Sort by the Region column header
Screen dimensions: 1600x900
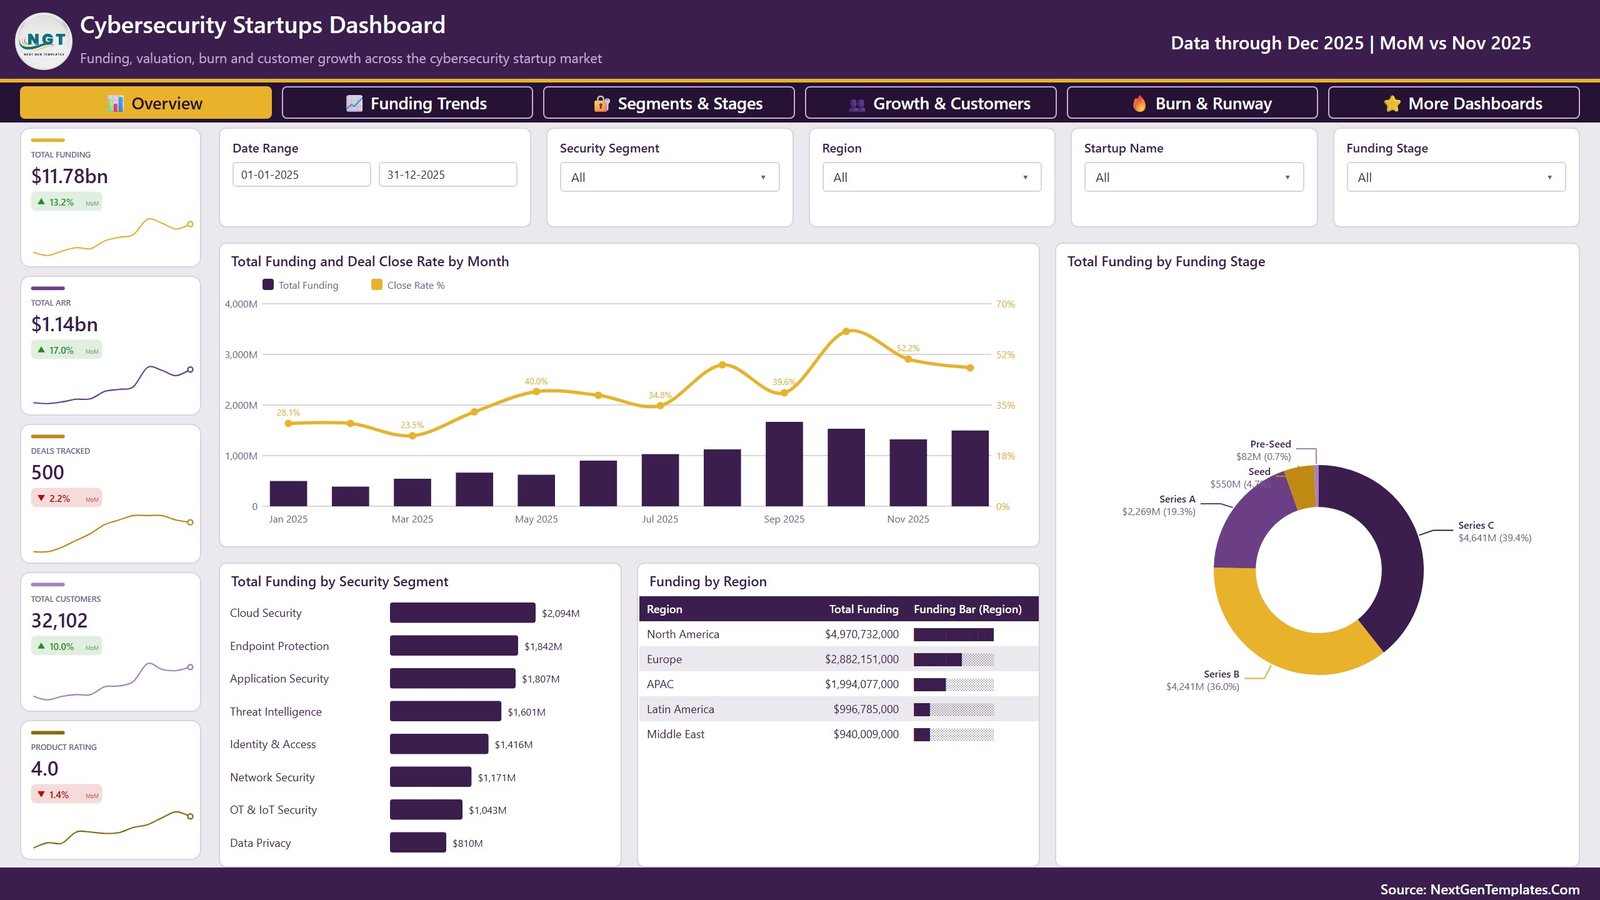(x=664, y=609)
